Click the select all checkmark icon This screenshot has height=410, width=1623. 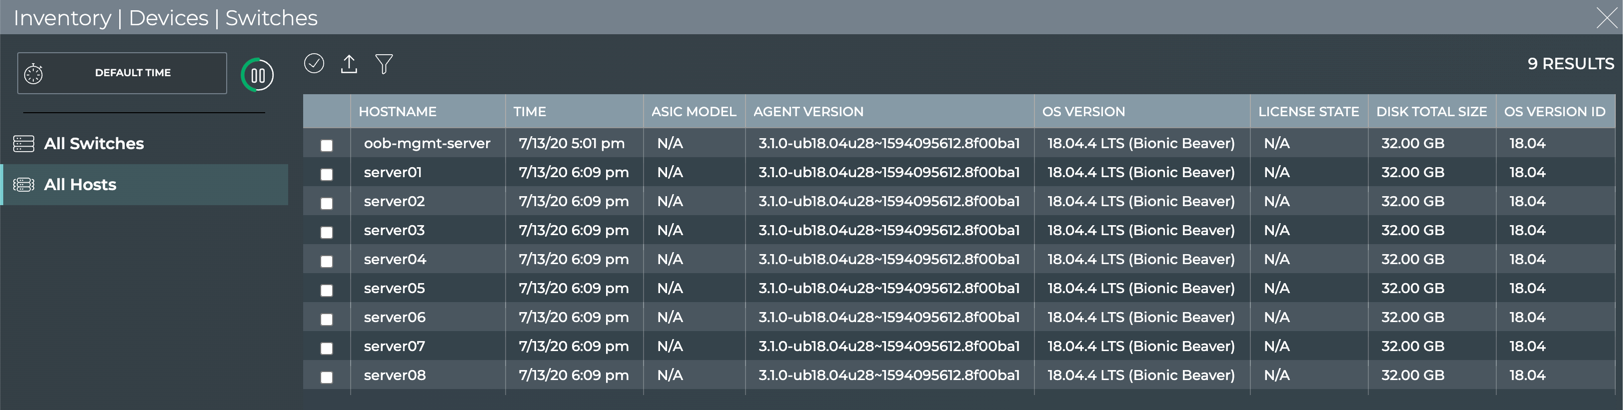click(x=314, y=64)
